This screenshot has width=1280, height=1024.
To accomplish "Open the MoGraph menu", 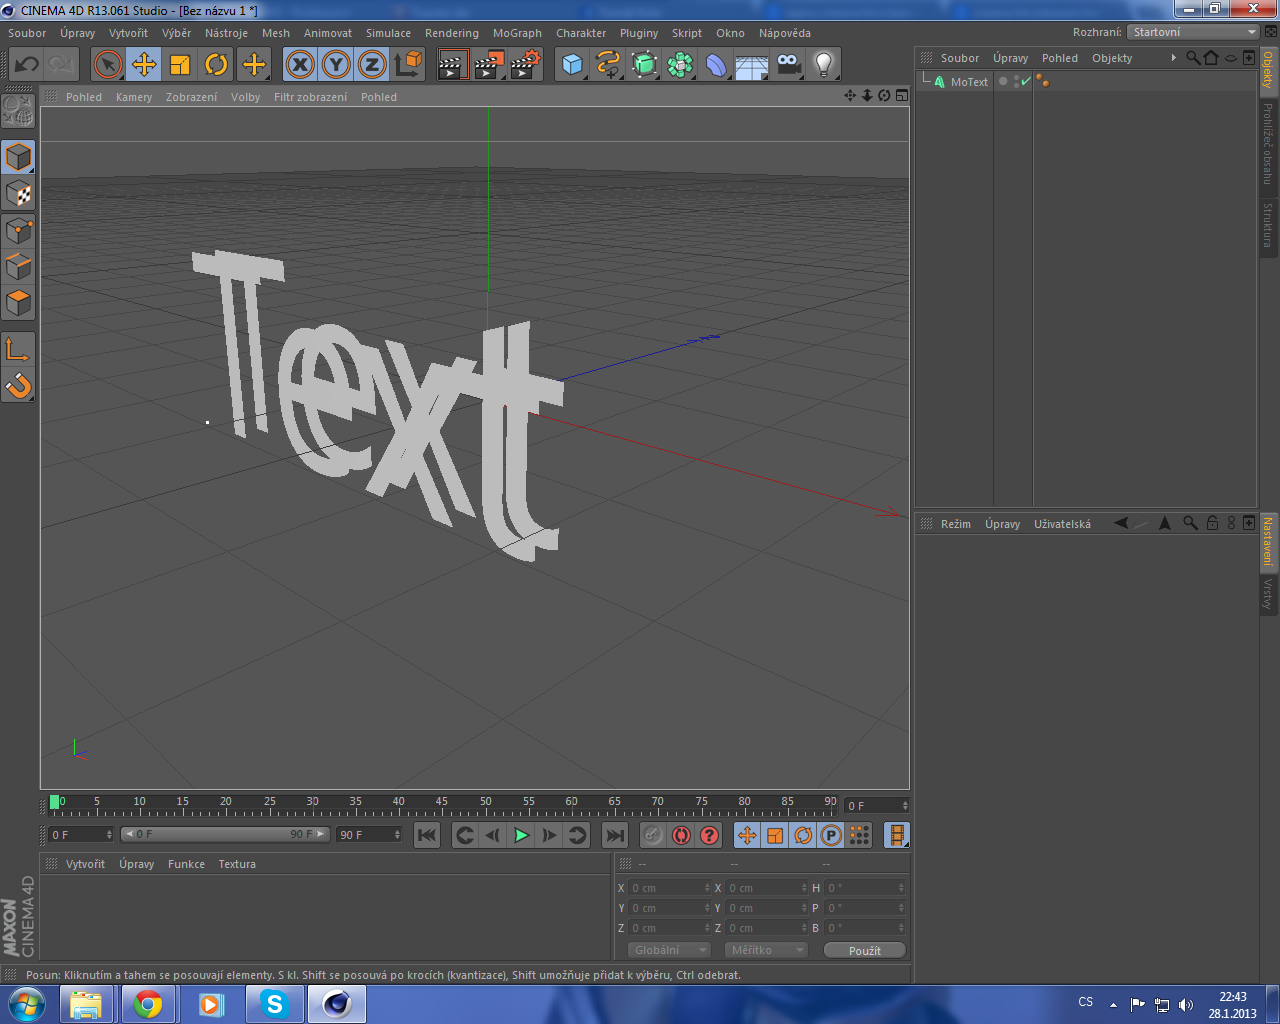I will click(x=517, y=33).
